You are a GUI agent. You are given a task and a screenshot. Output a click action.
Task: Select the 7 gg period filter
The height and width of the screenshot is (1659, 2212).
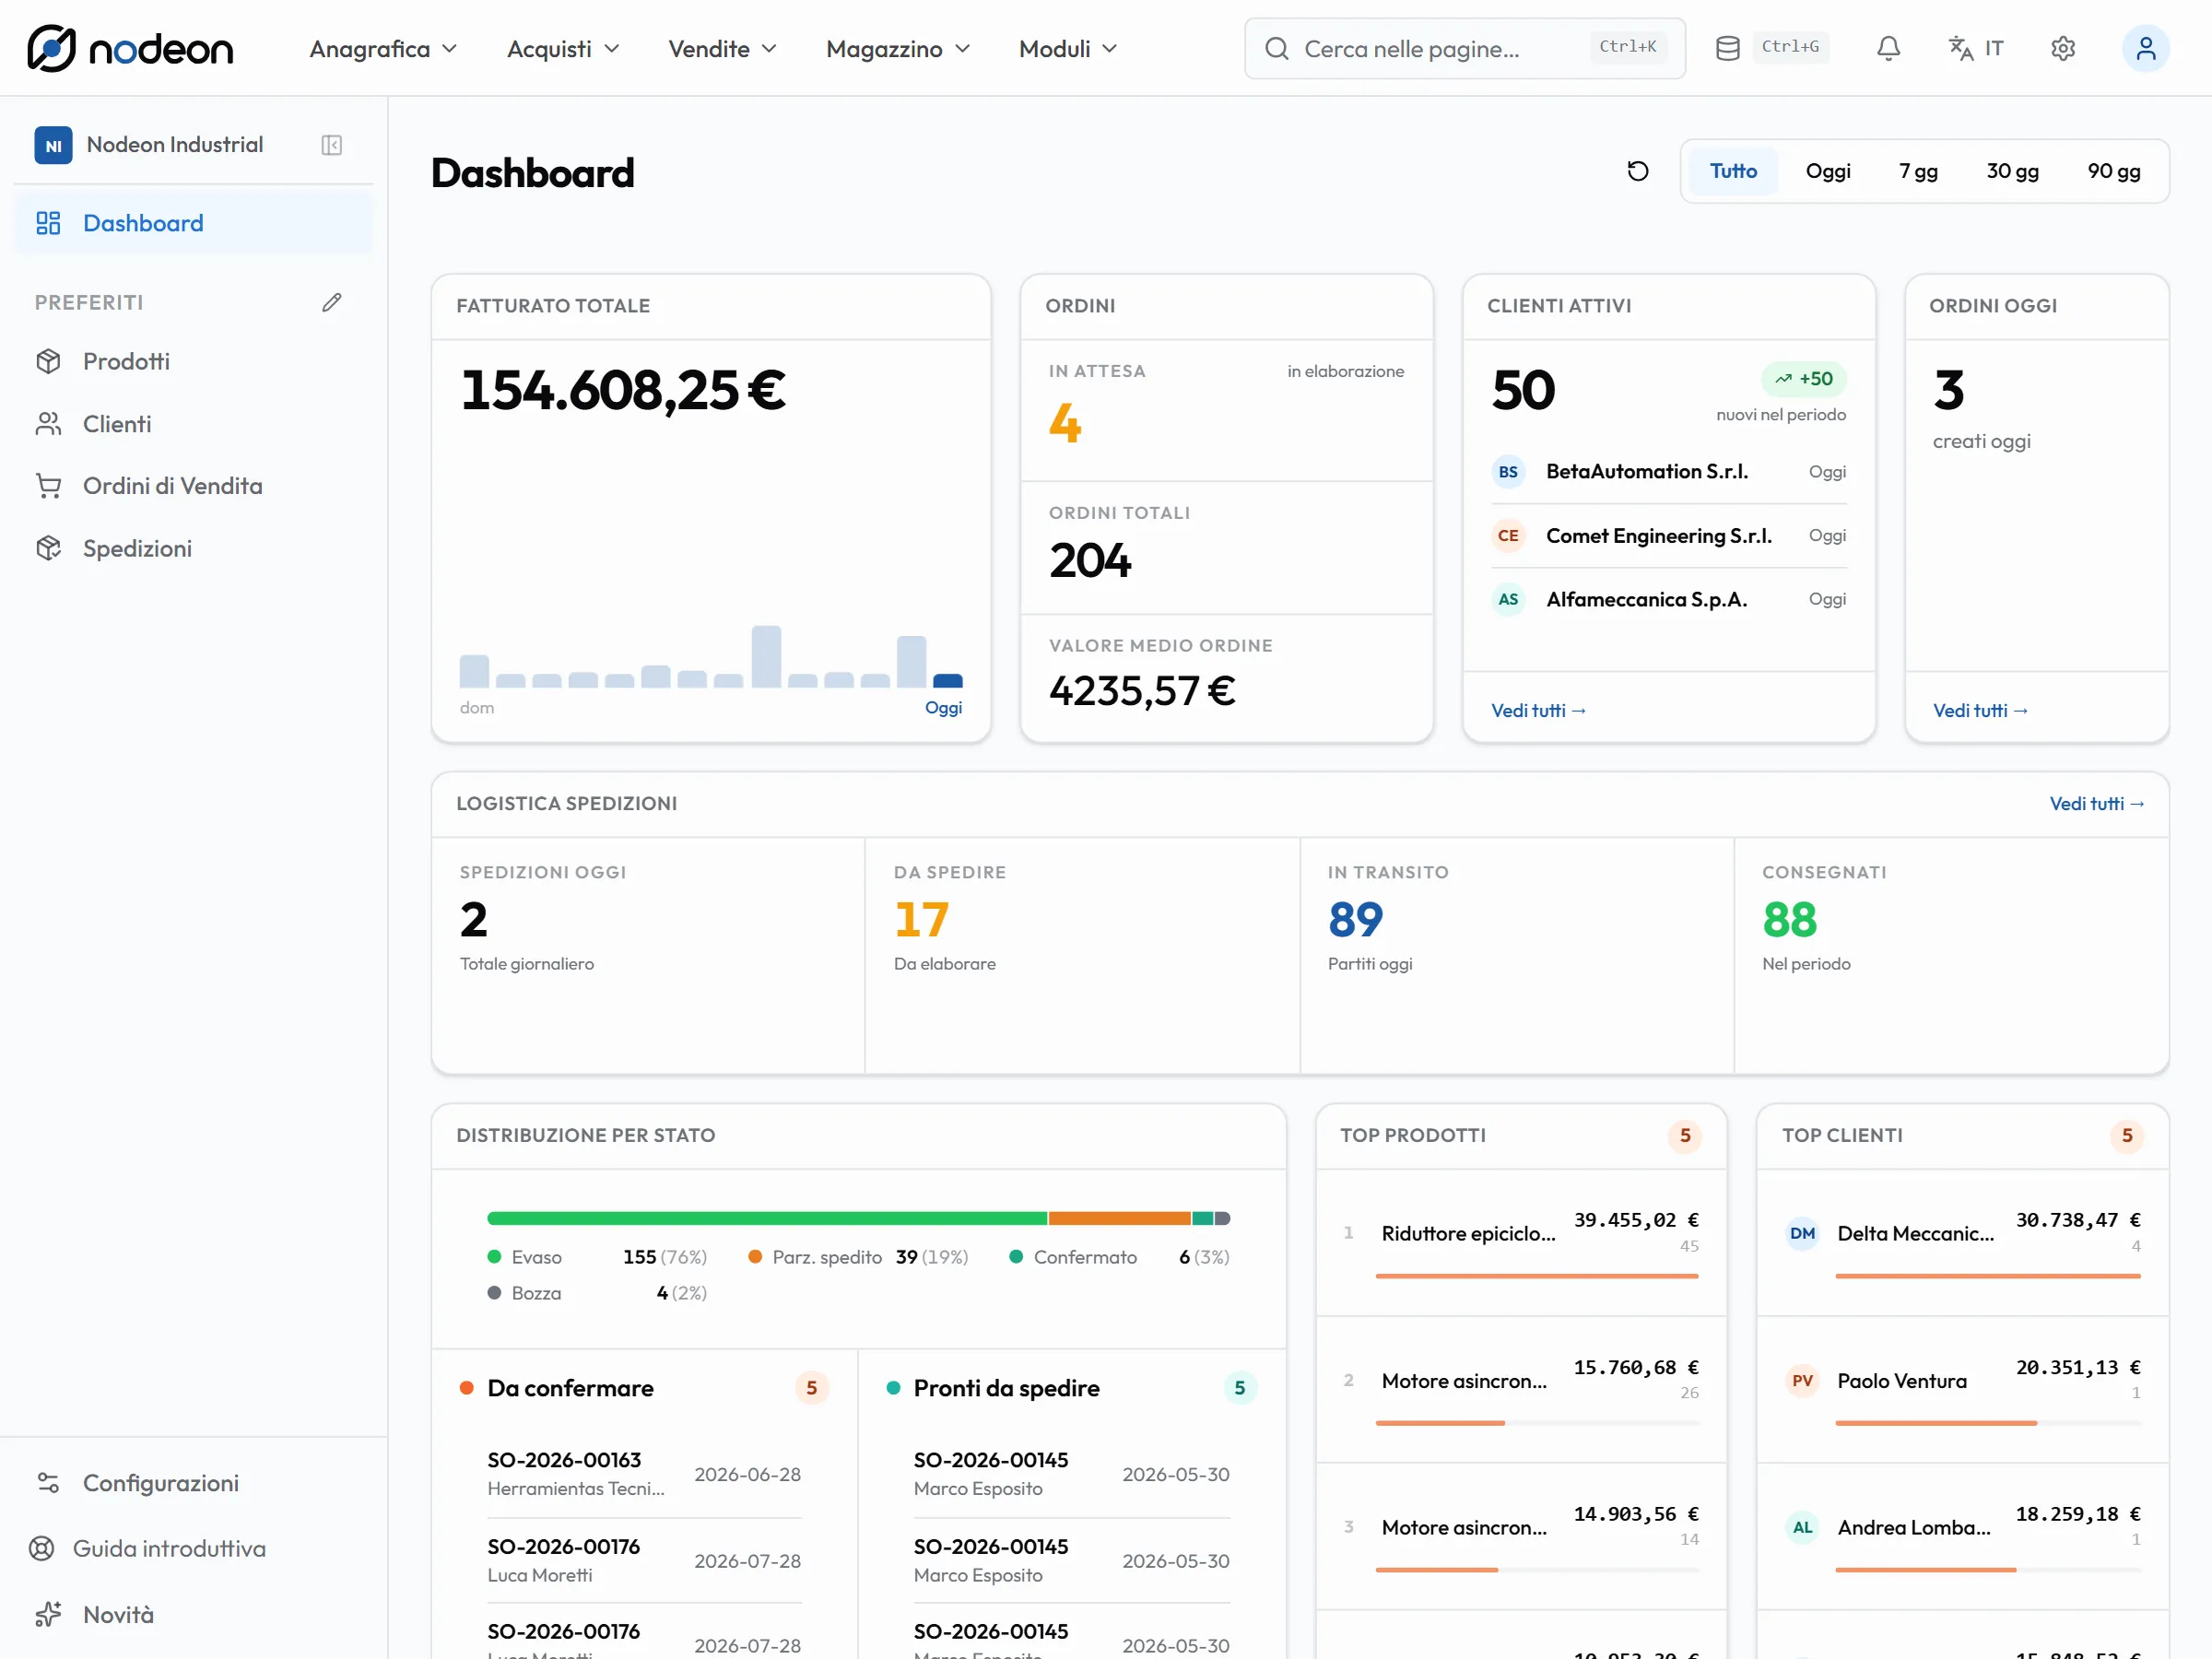pos(1918,171)
